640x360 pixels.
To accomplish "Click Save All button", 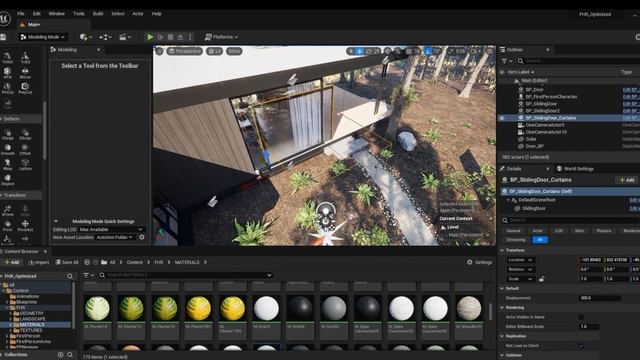I will (x=67, y=262).
